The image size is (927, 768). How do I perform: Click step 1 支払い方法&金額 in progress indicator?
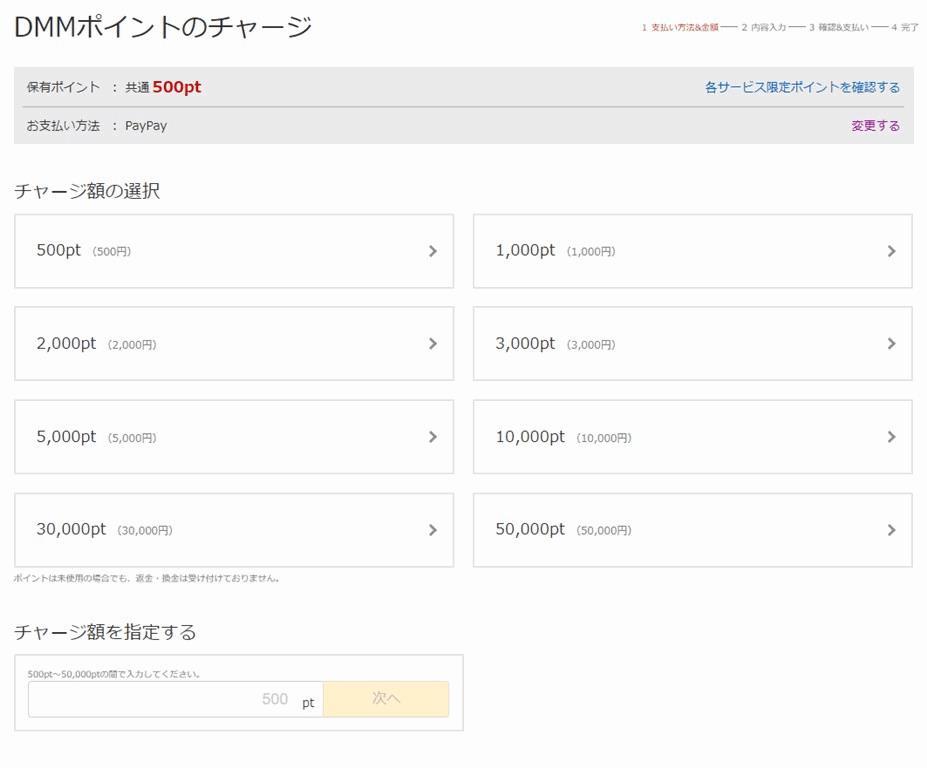click(x=680, y=28)
